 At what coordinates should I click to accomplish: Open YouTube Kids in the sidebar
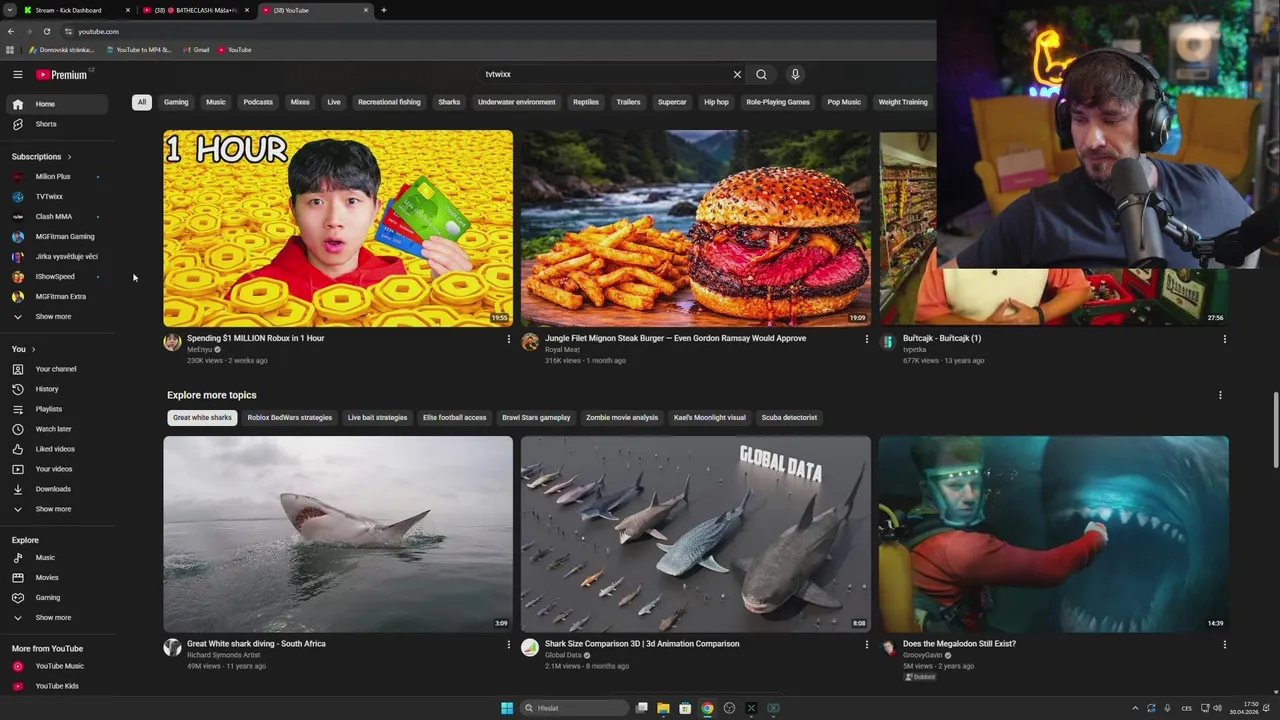[x=57, y=686]
